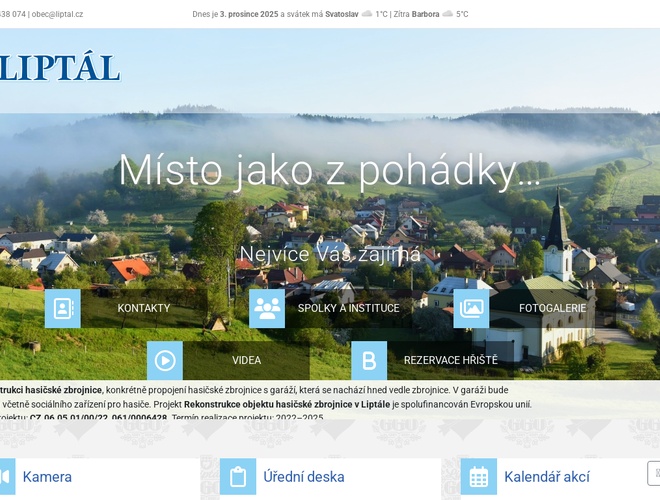Click the Videa play icon
Image resolution: width=660 pixels, height=500 pixels.
pos(165,360)
